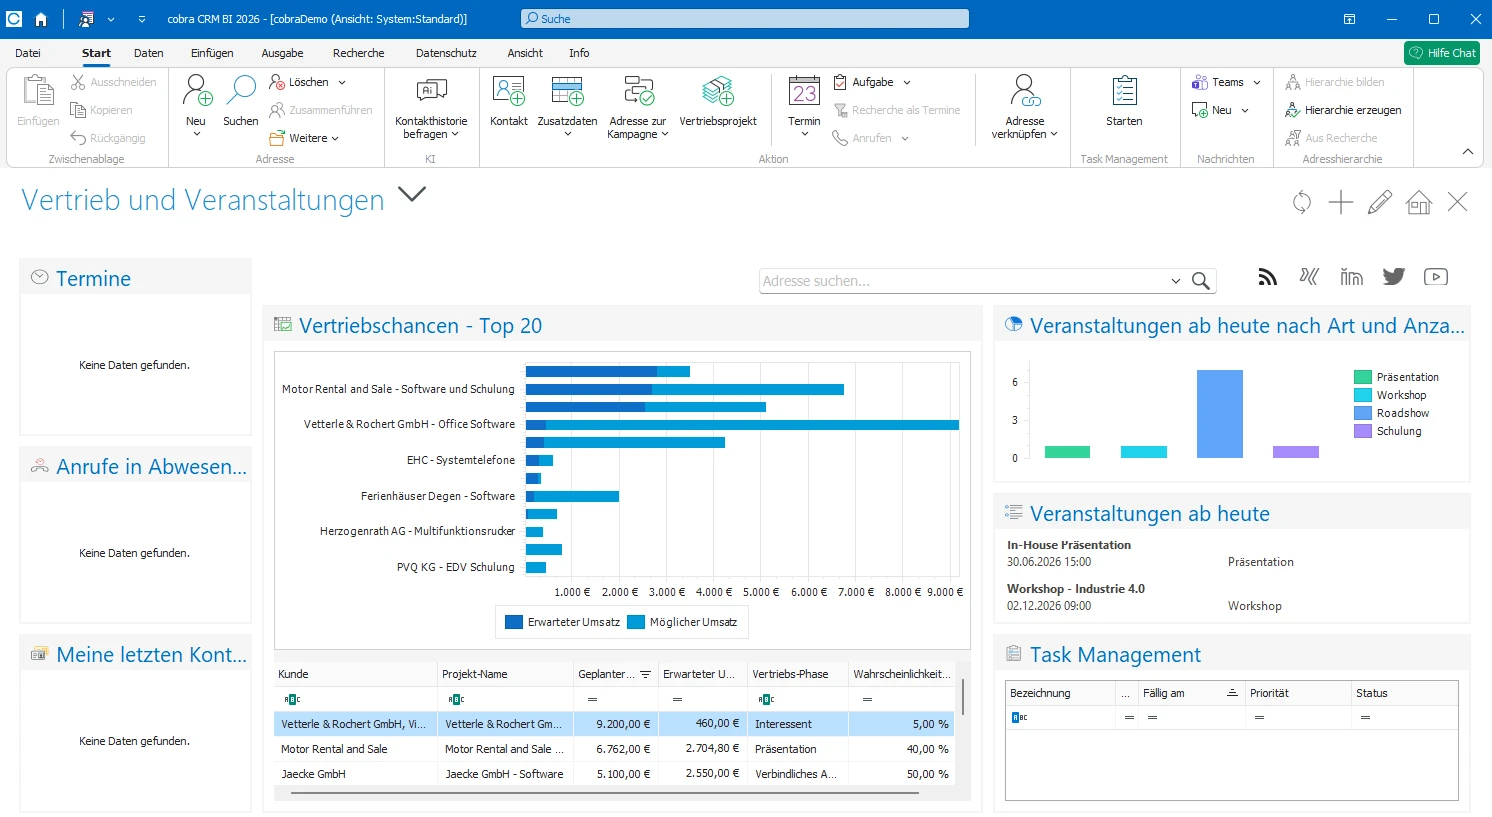Click Adresse zur Kampagne
The height and width of the screenshot is (817, 1492).
(638, 106)
